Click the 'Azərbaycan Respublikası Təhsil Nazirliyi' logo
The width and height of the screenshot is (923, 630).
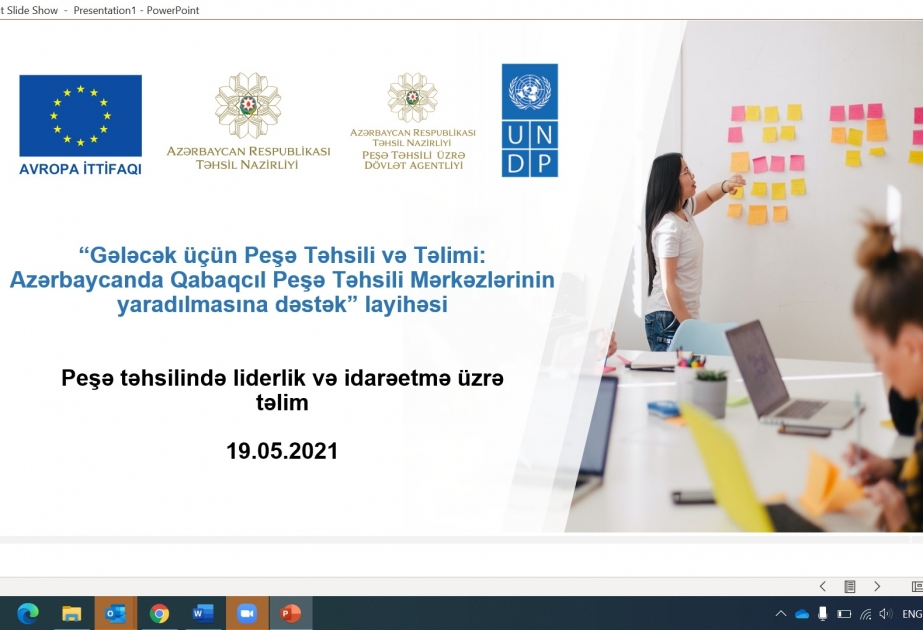[x=248, y=121]
